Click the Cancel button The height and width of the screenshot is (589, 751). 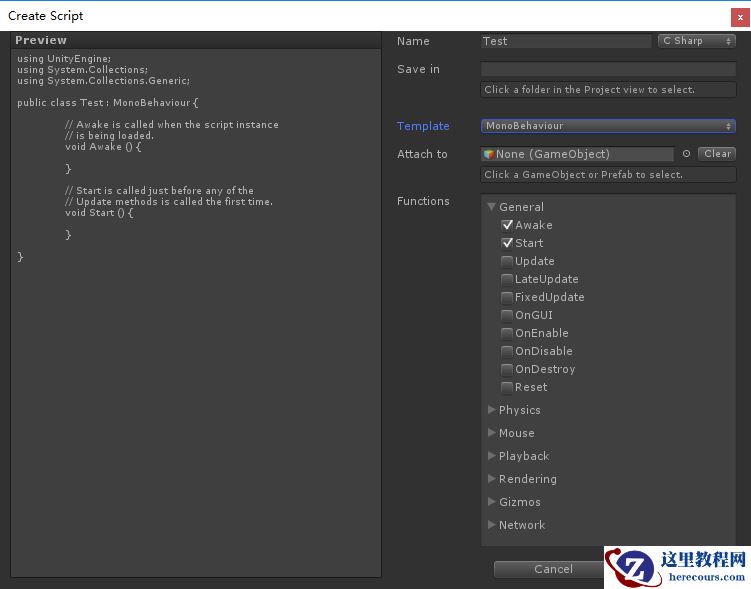point(549,569)
